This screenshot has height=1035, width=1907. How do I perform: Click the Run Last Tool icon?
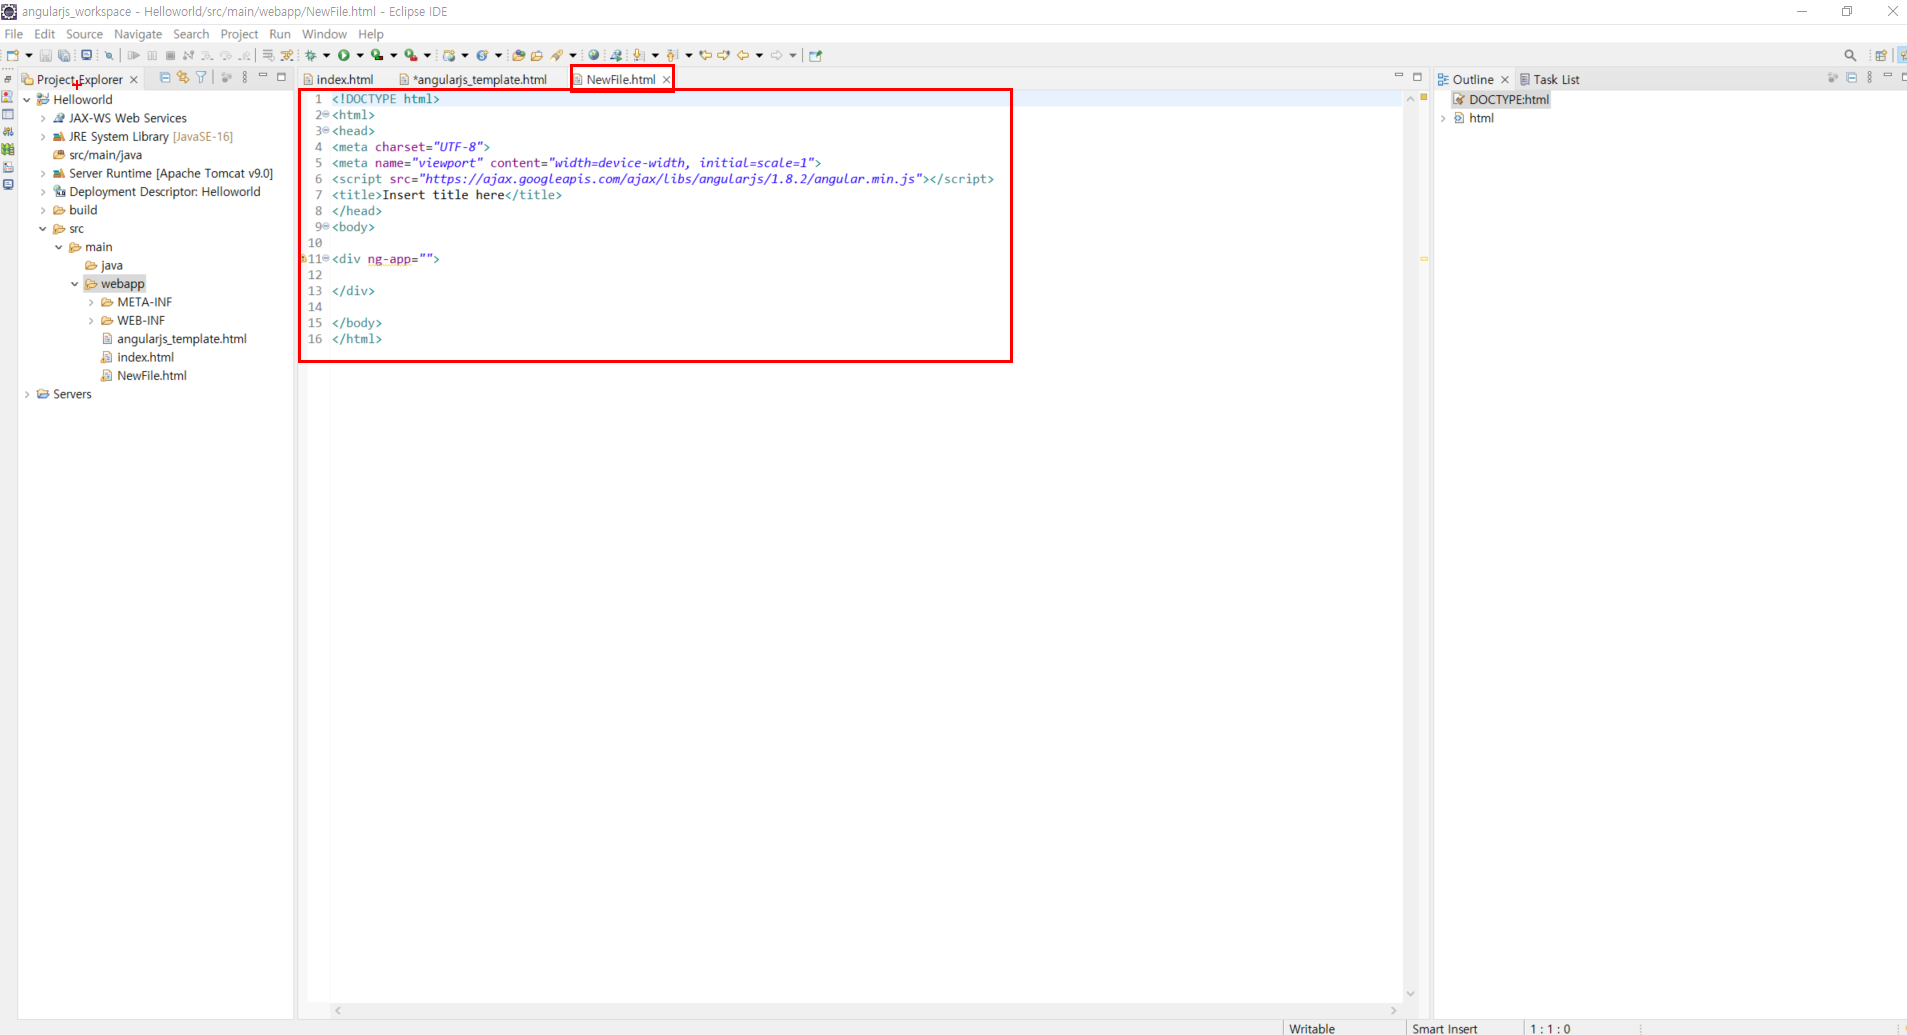coord(410,55)
